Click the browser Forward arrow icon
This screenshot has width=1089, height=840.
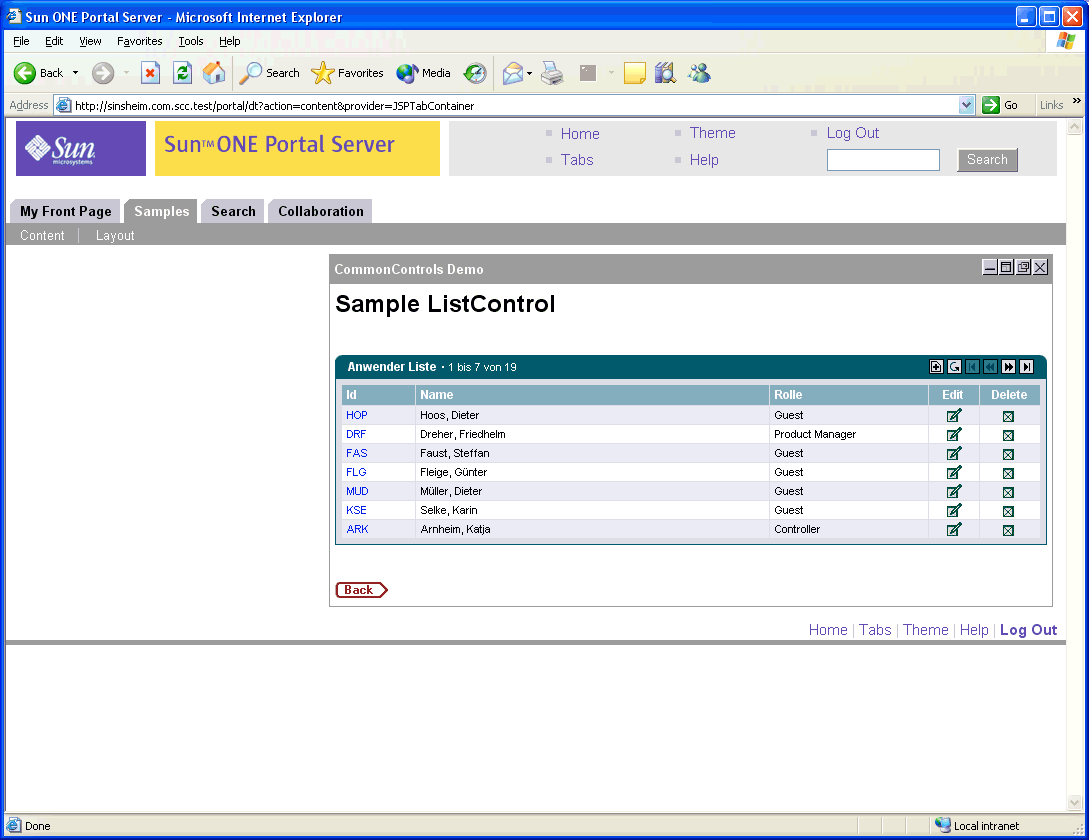click(x=103, y=73)
